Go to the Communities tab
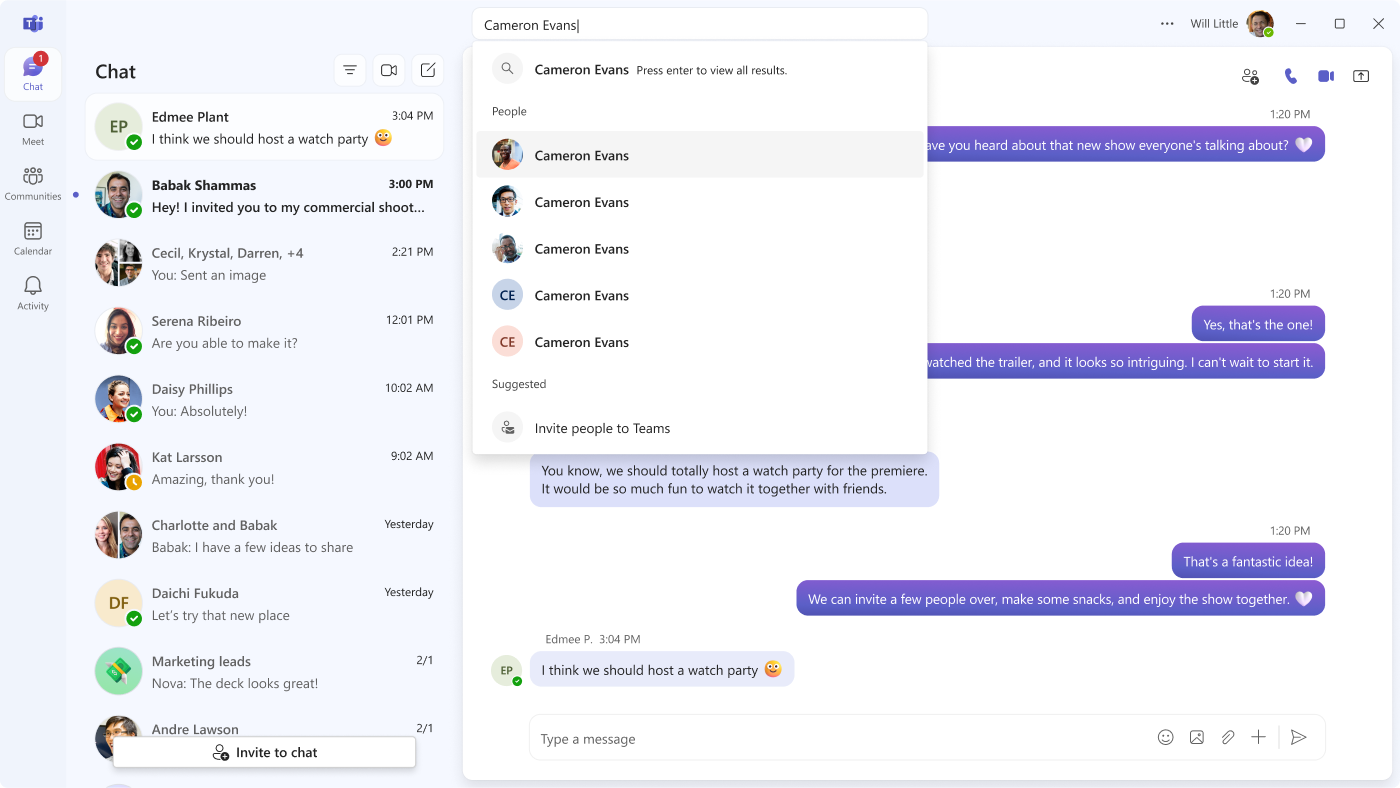The width and height of the screenshot is (1400, 788). [x=33, y=184]
